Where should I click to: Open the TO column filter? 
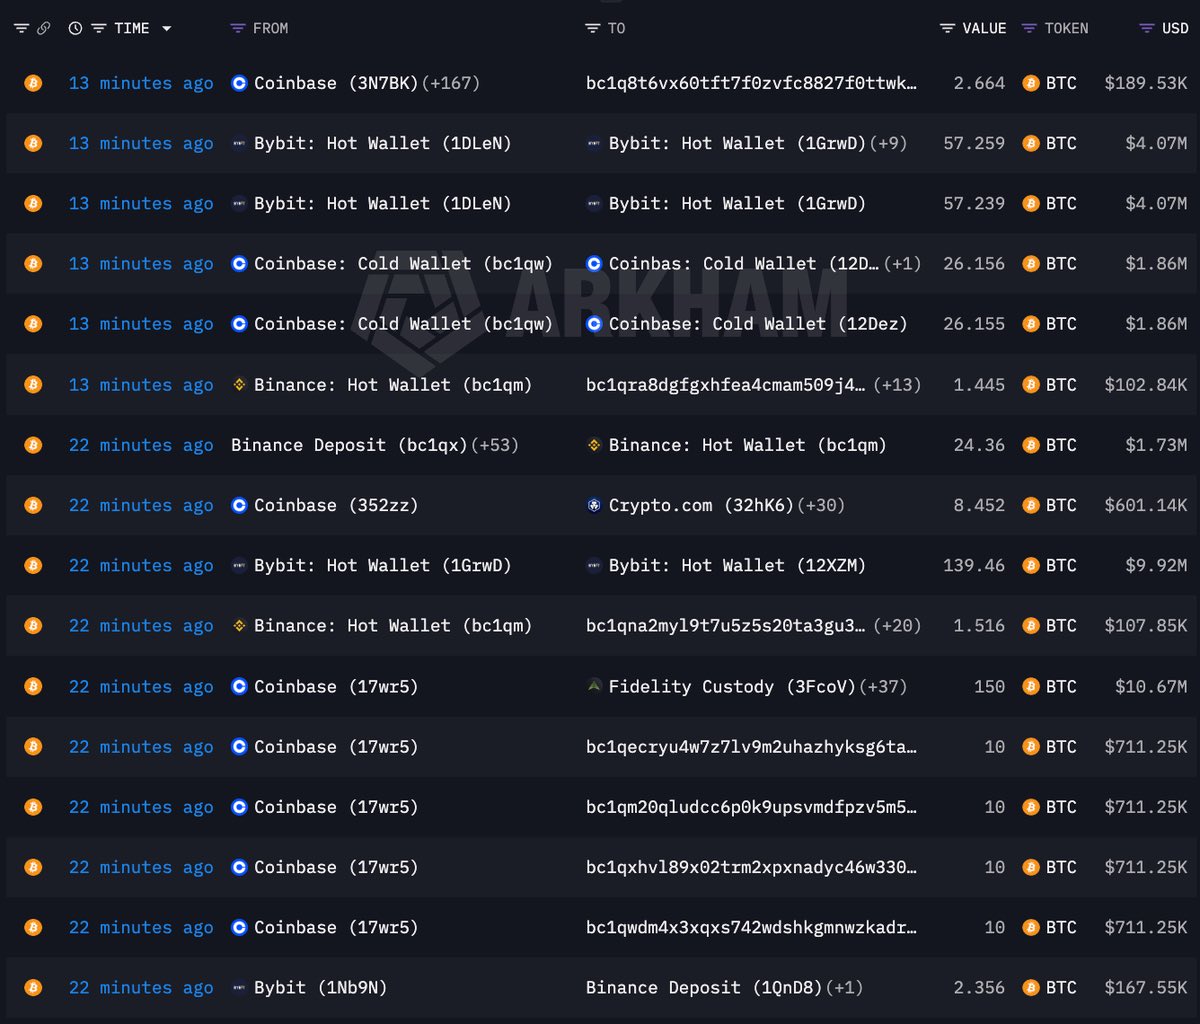tap(593, 28)
